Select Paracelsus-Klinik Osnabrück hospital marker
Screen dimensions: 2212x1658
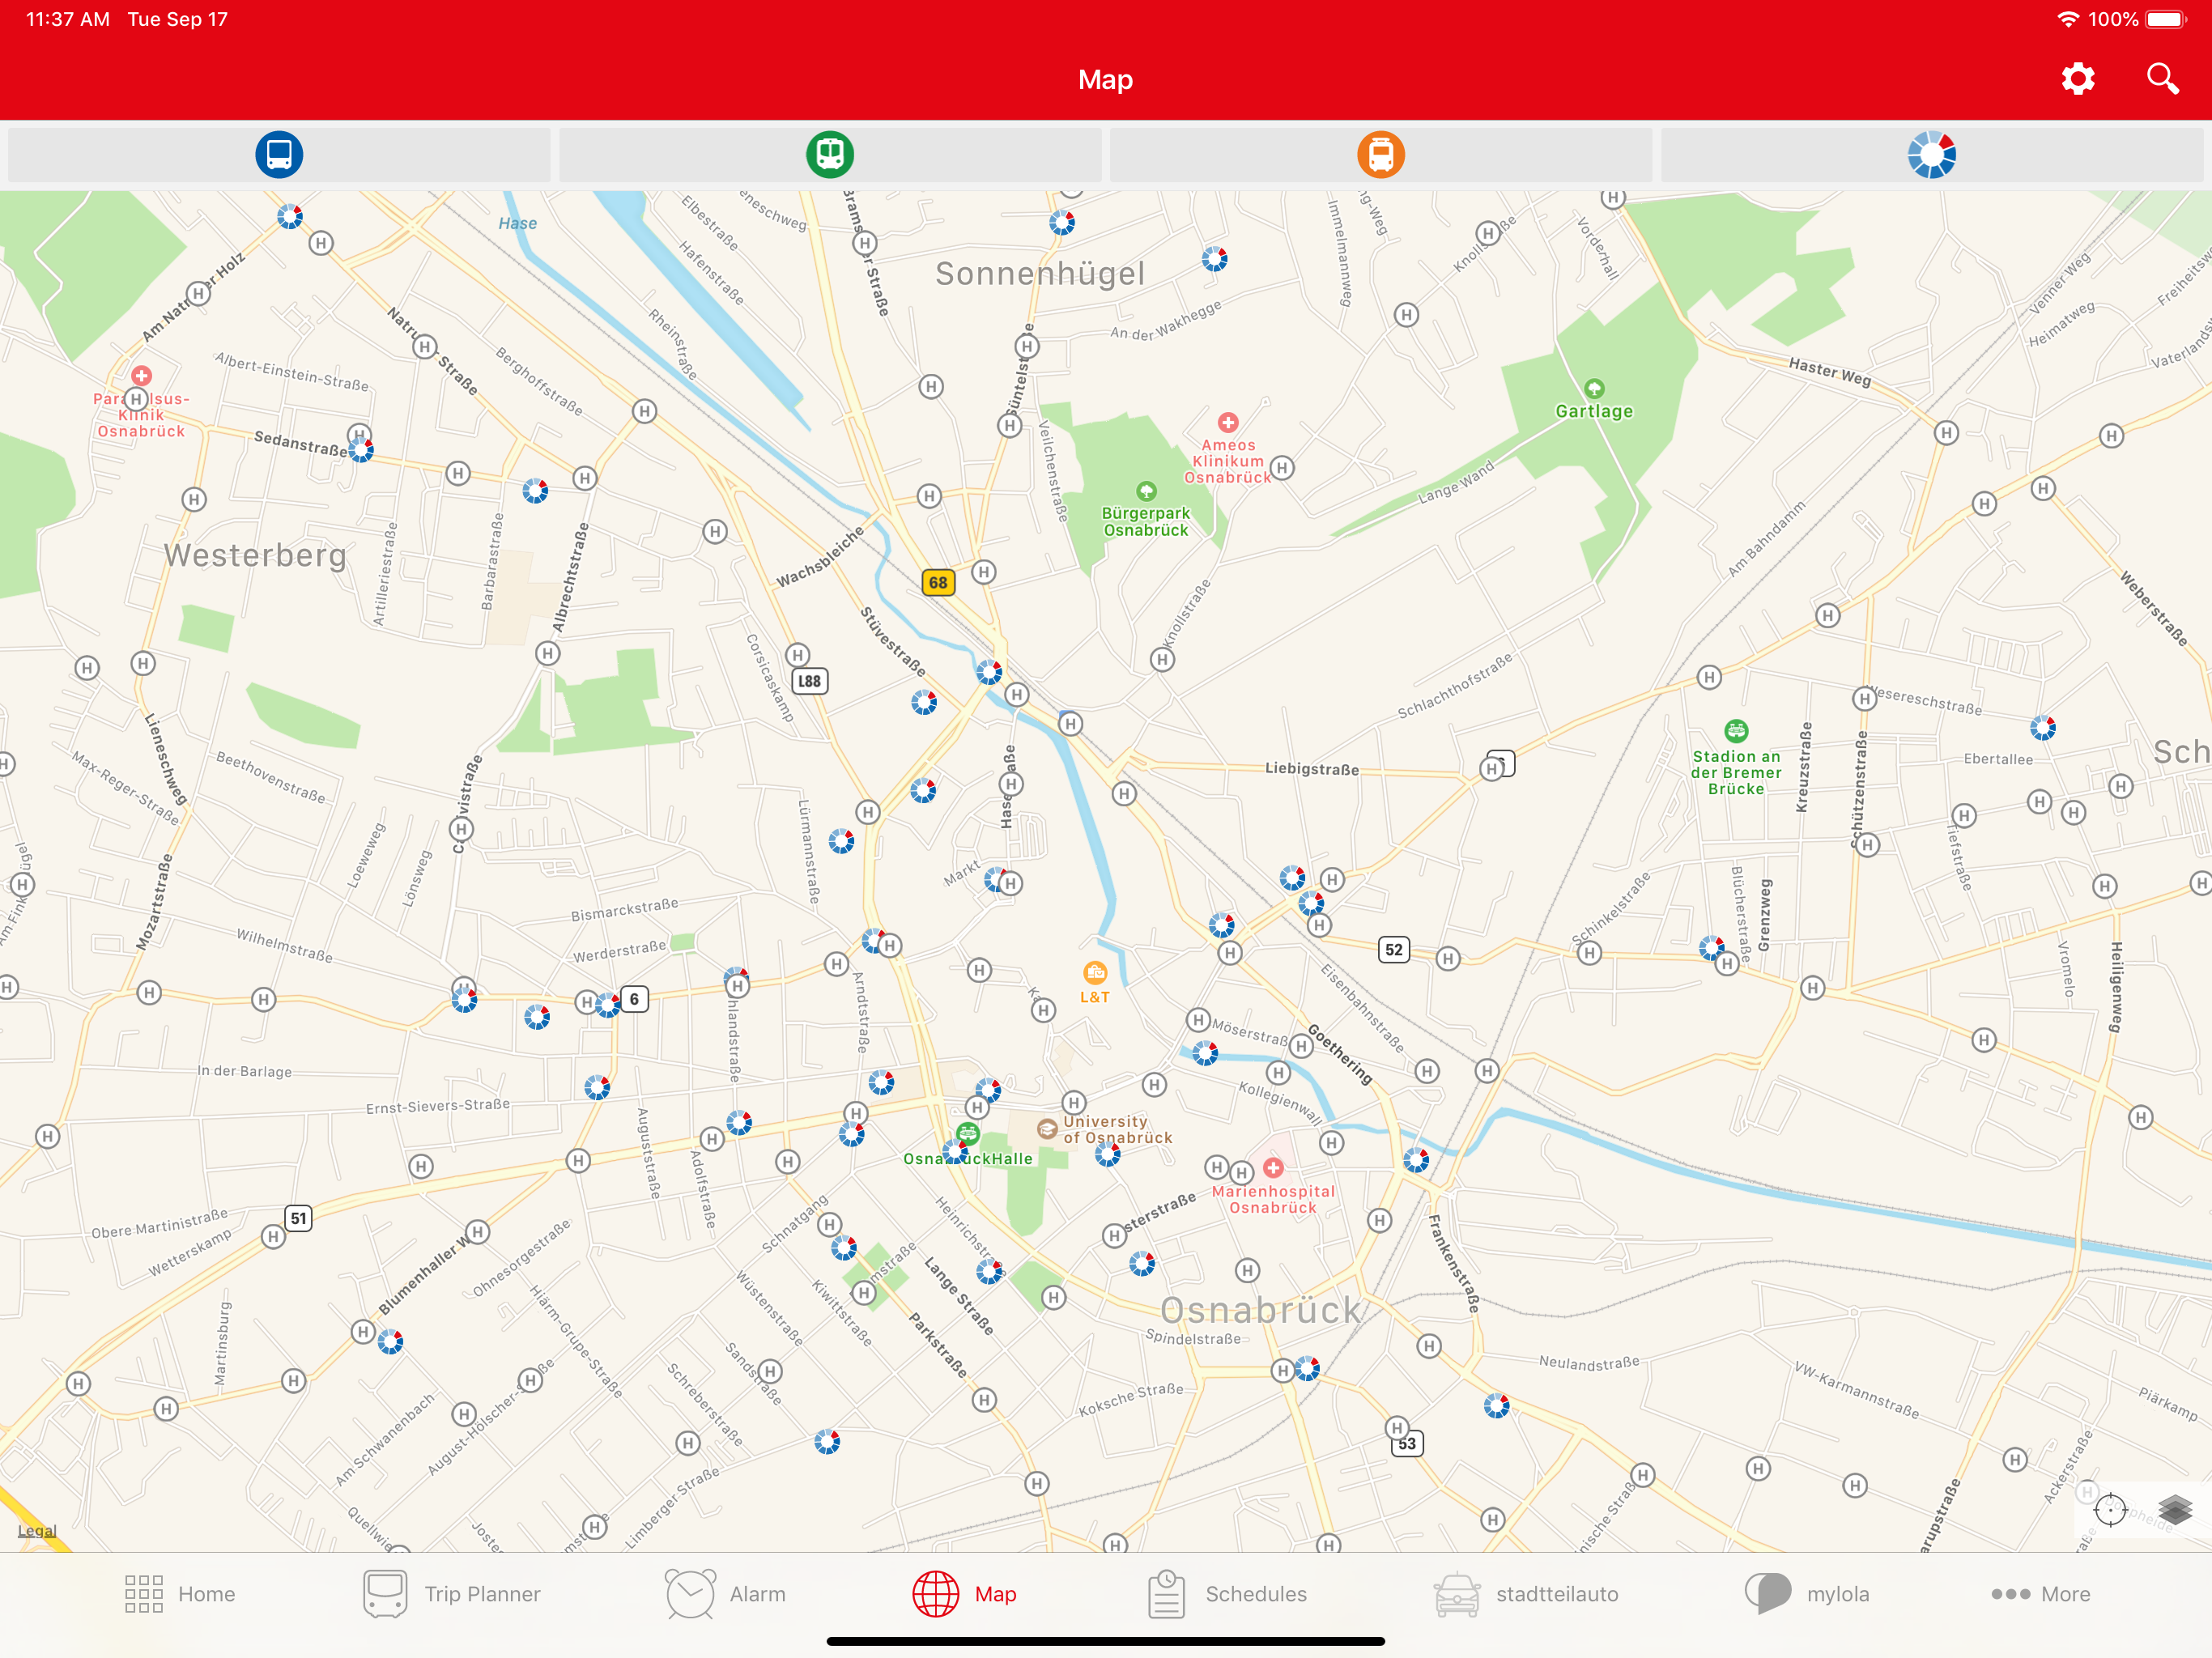pyautogui.click(x=142, y=376)
